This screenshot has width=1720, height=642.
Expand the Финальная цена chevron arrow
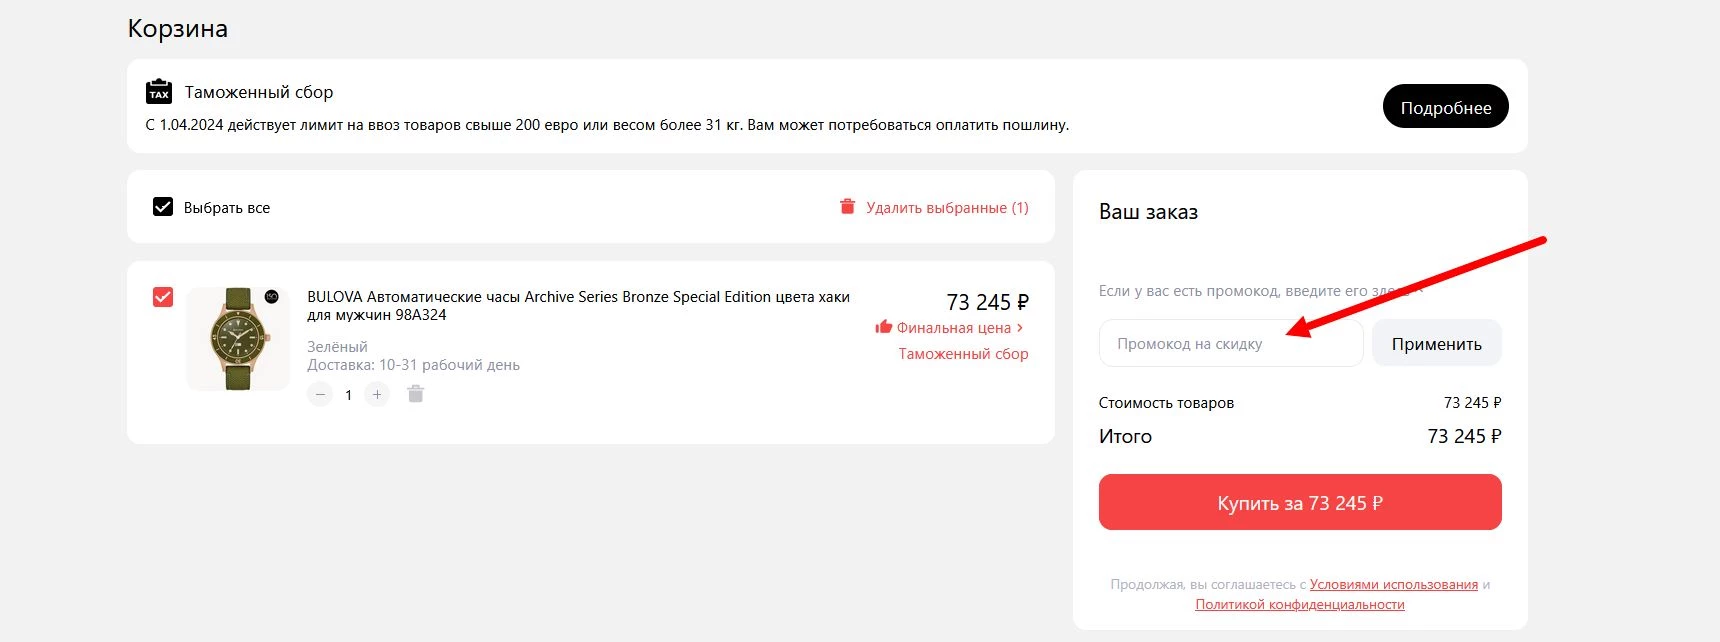point(1020,327)
